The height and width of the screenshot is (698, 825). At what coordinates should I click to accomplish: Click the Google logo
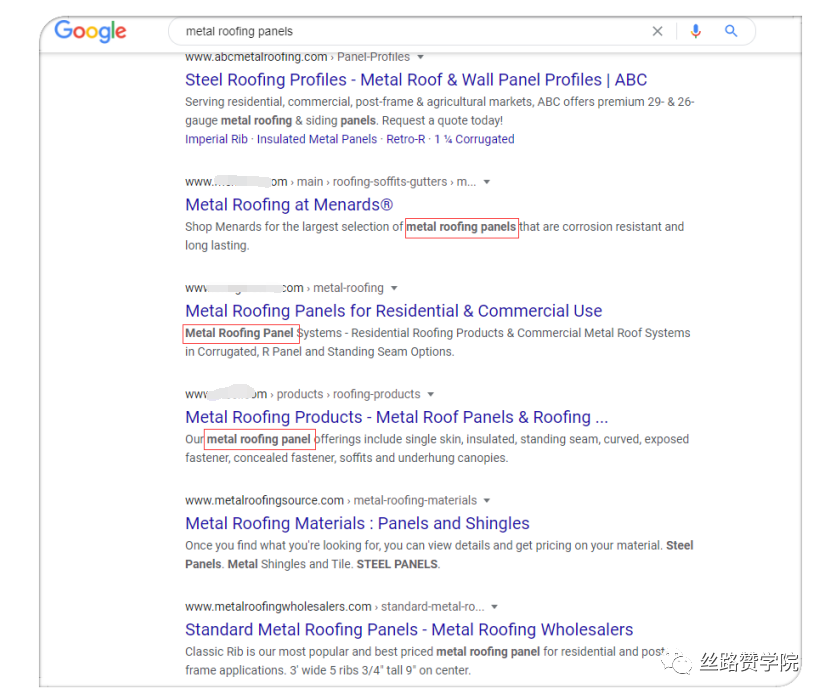pyautogui.click(x=90, y=31)
